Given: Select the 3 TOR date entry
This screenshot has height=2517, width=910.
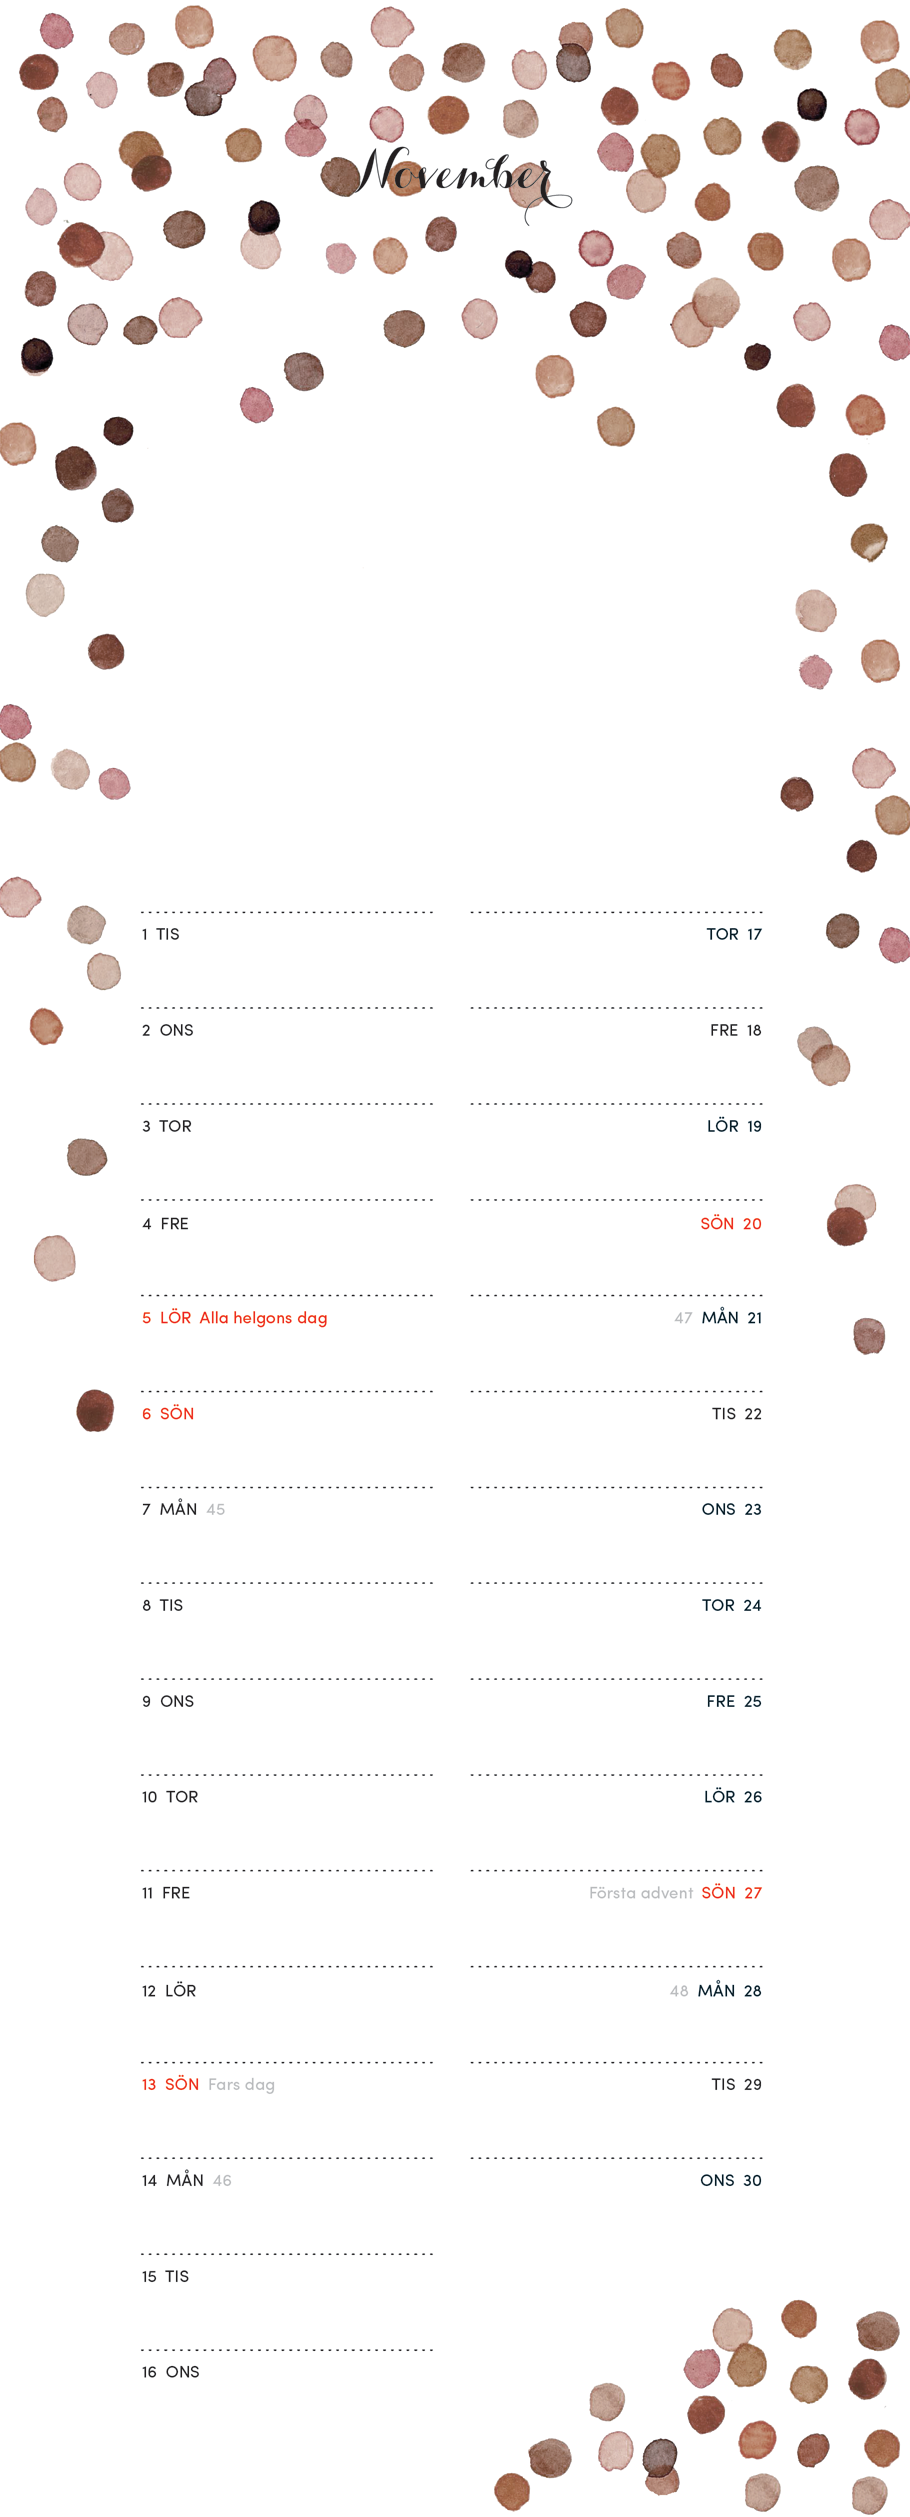Looking at the screenshot, I should point(167,1126).
